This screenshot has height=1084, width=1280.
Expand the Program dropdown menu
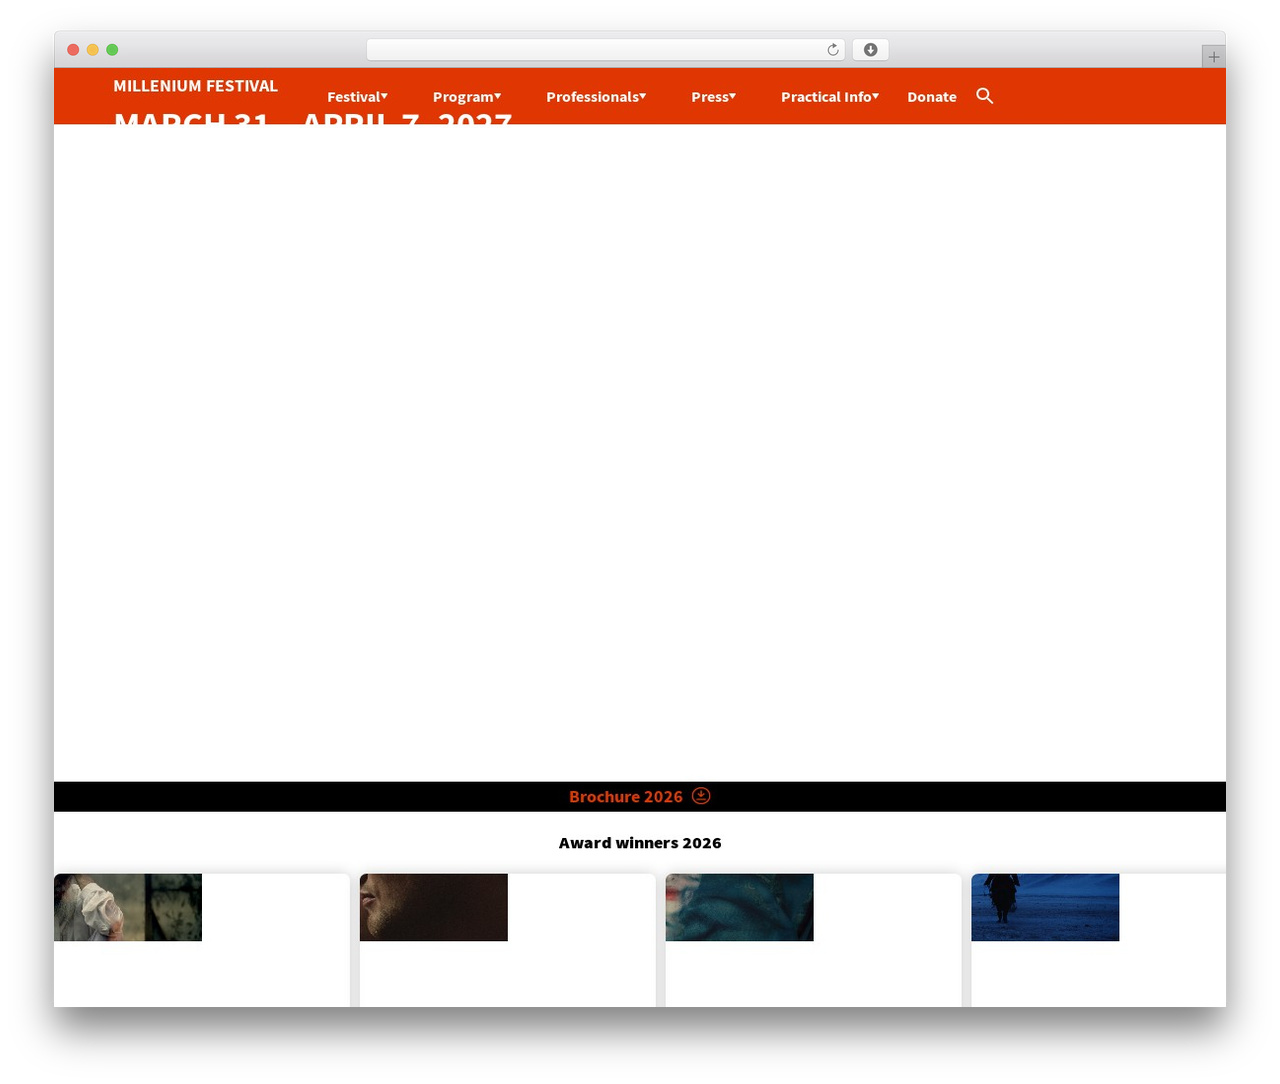tap(467, 97)
